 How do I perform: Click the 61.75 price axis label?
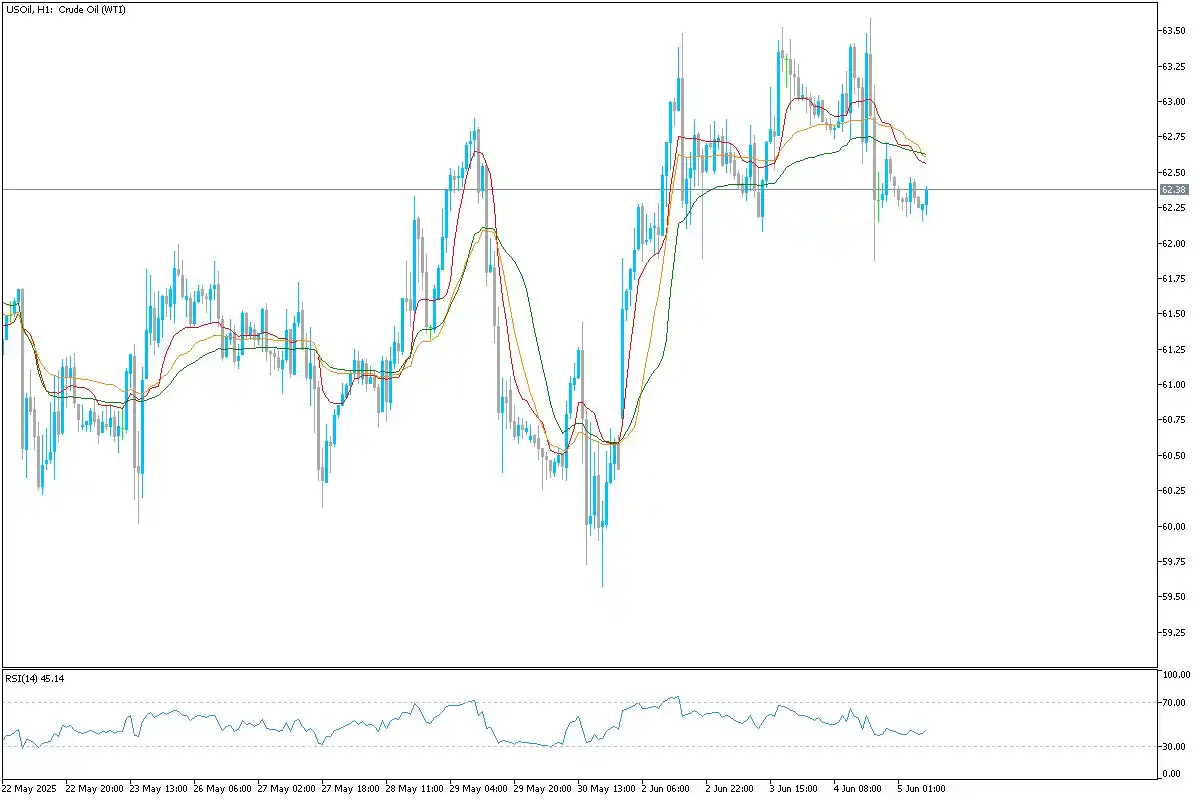(1173, 279)
